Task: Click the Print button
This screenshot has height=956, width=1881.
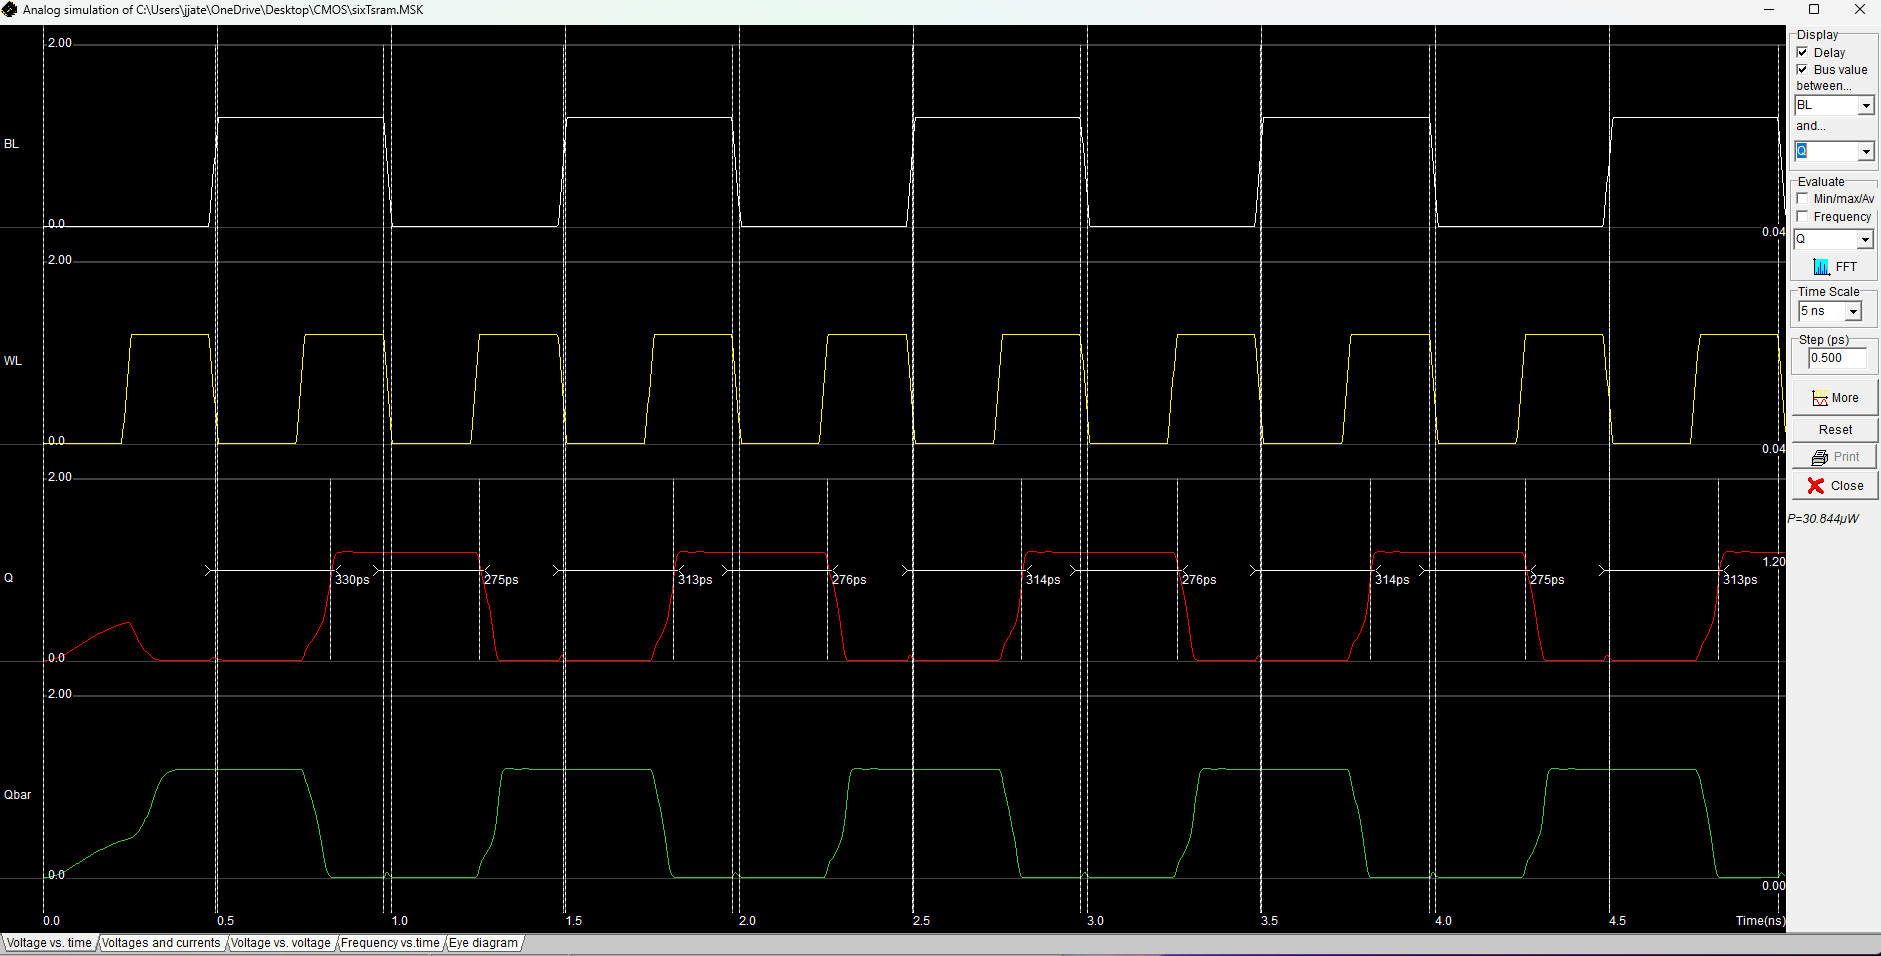Action: click(x=1834, y=457)
